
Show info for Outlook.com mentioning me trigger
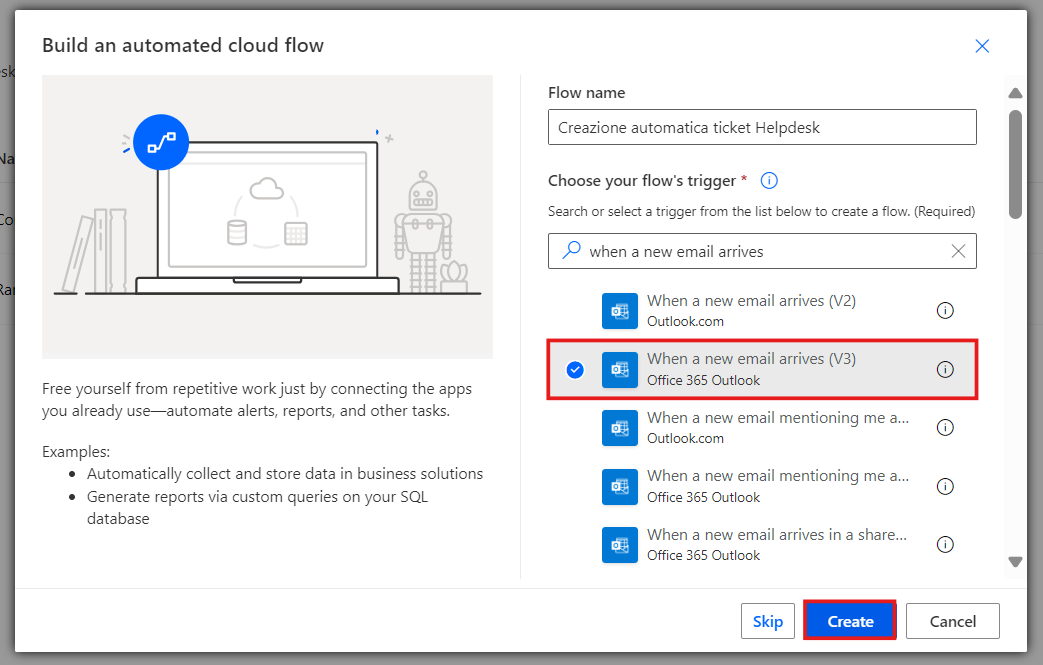point(945,428)
